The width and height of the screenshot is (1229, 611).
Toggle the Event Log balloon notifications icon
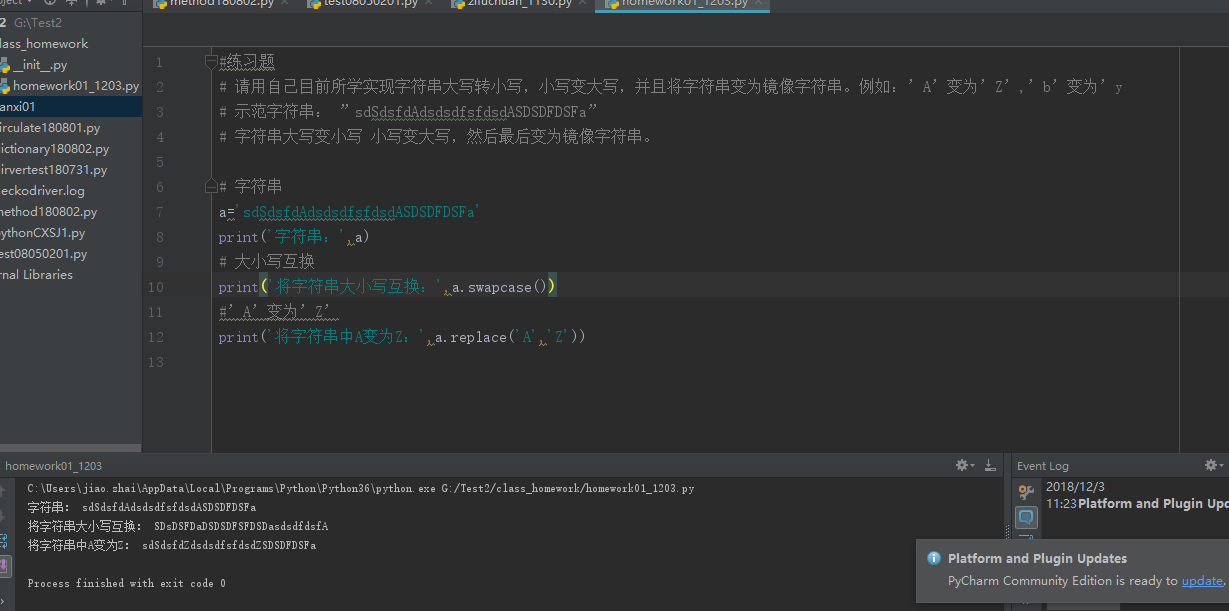click(1026, 517)
